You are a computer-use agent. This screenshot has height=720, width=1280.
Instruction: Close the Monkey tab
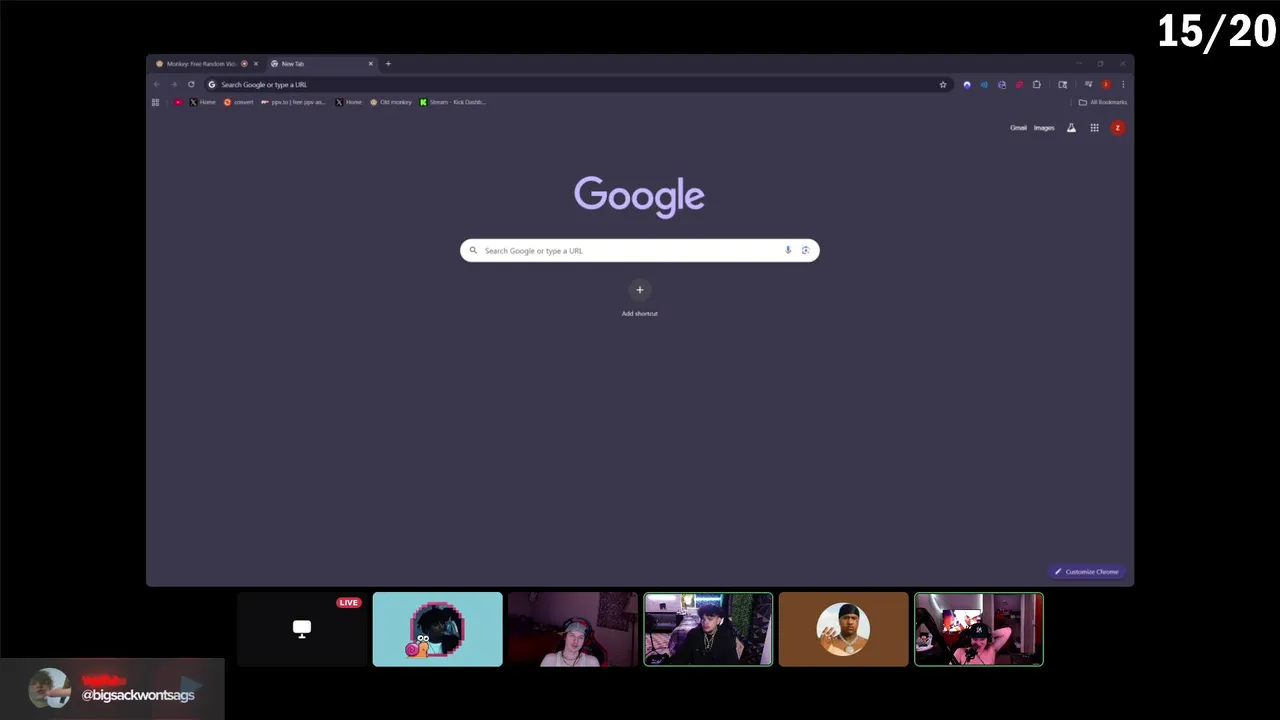255,64
